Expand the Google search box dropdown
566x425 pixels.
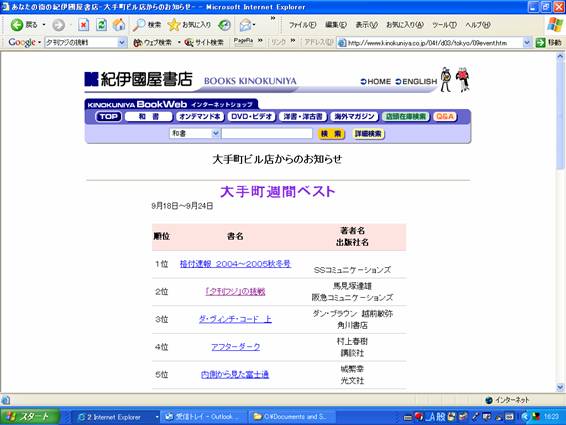pyautogui.click(x=122, y=43)
